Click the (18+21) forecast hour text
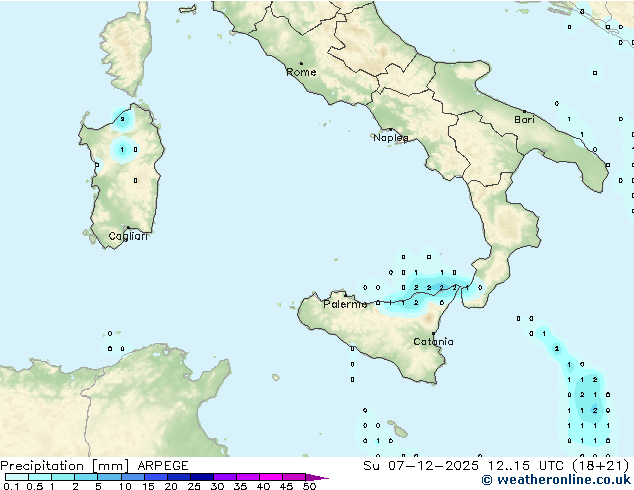The height and width of the screenshot is (490, 634). (x=601, y=466)
